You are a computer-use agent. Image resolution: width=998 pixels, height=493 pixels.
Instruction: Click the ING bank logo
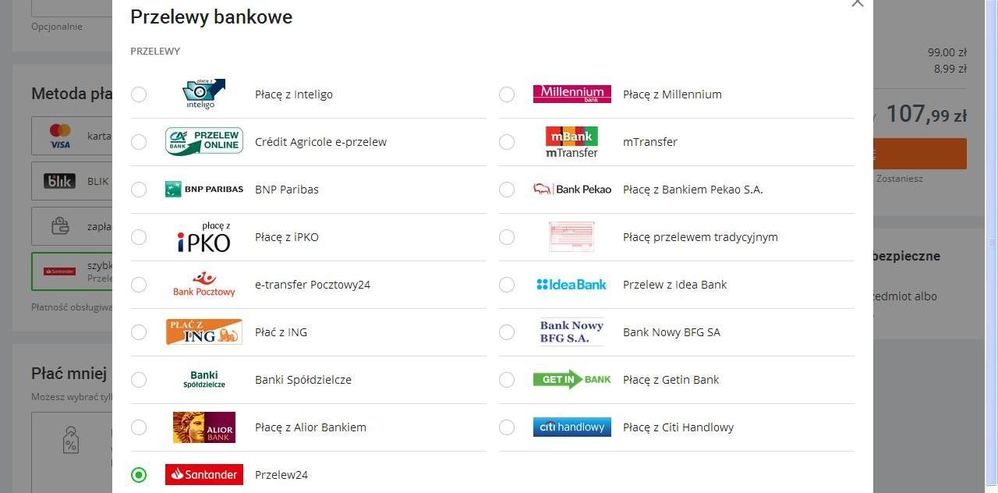coord(204,332)
